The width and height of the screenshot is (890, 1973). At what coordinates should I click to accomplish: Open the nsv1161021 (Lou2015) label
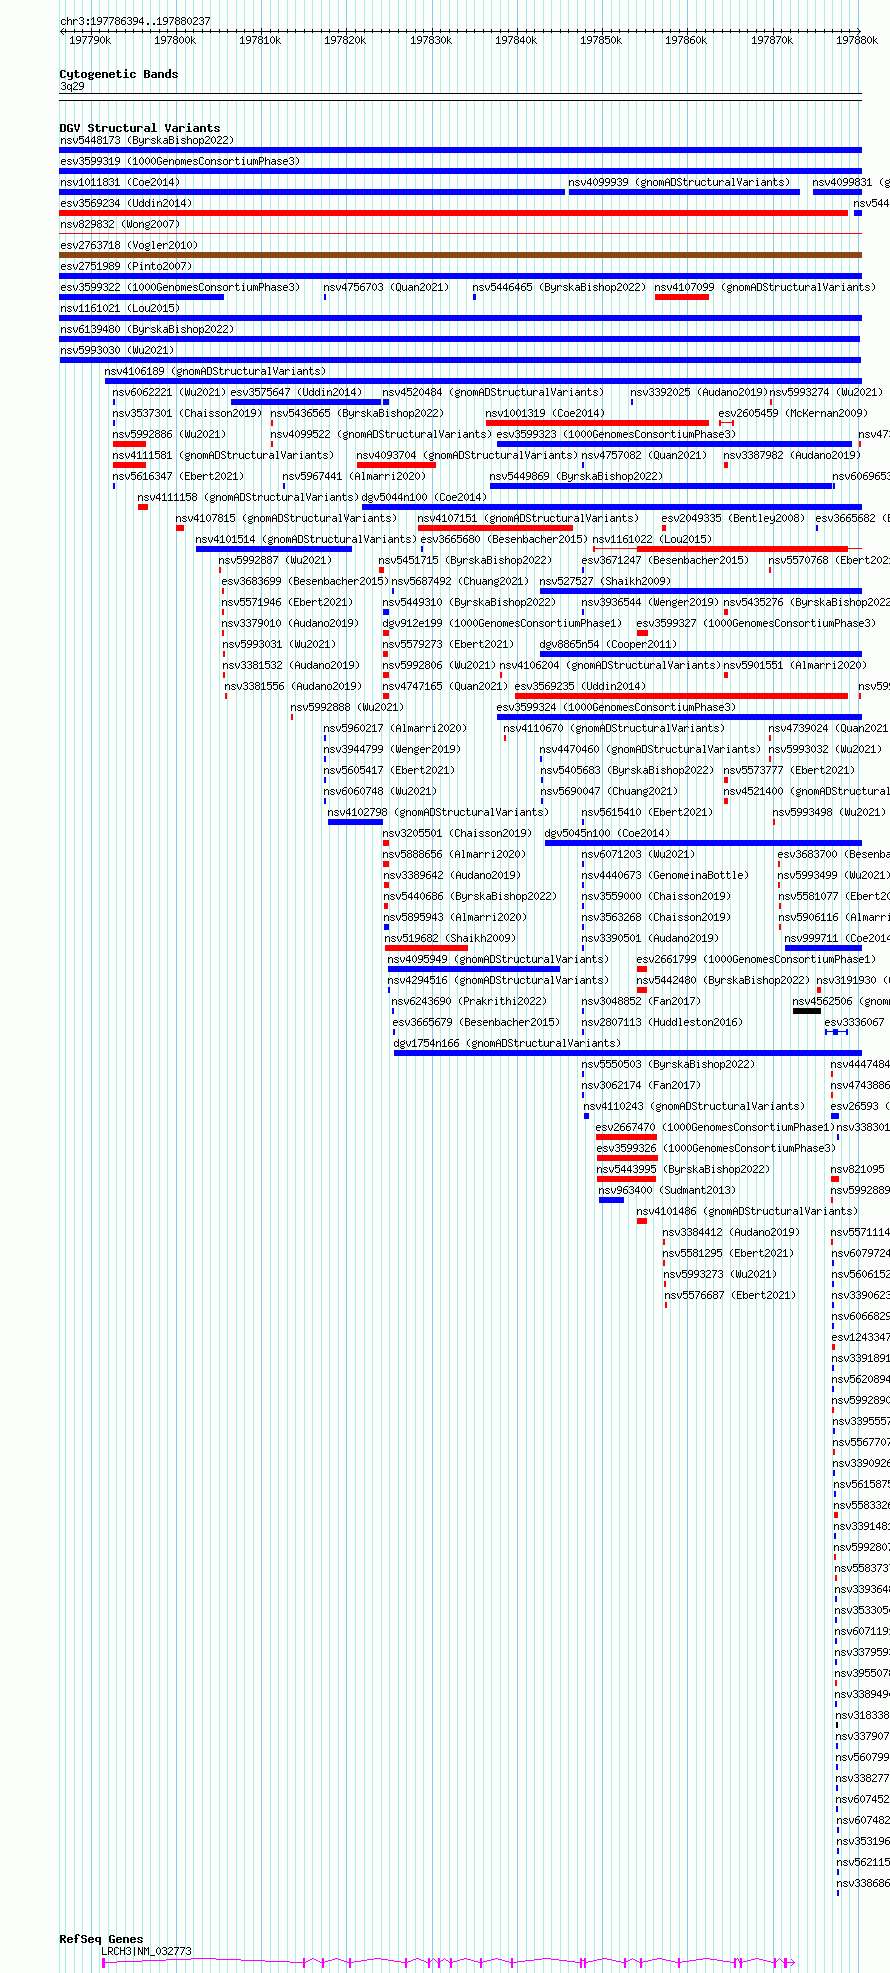120,308
